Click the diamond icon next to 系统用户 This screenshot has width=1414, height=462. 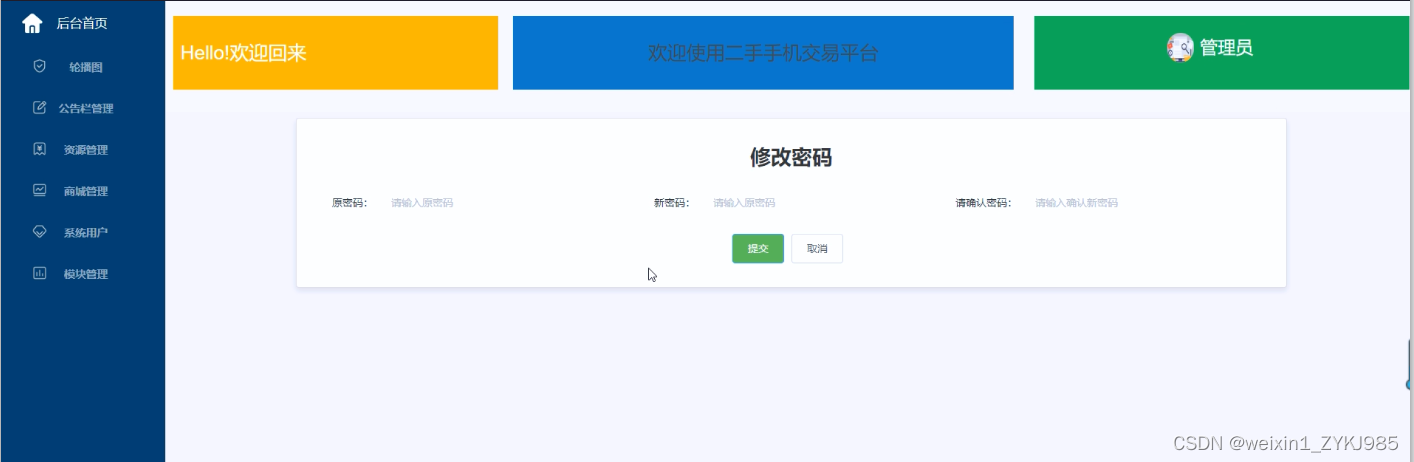40,231
